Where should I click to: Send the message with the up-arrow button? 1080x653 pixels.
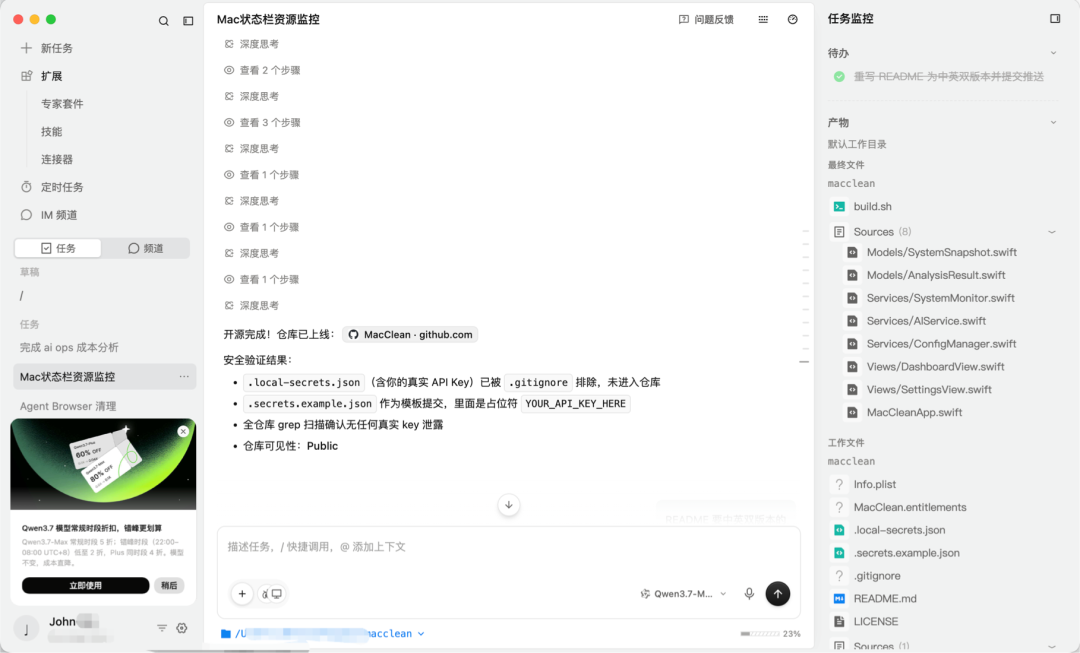[x=778, y=594]
